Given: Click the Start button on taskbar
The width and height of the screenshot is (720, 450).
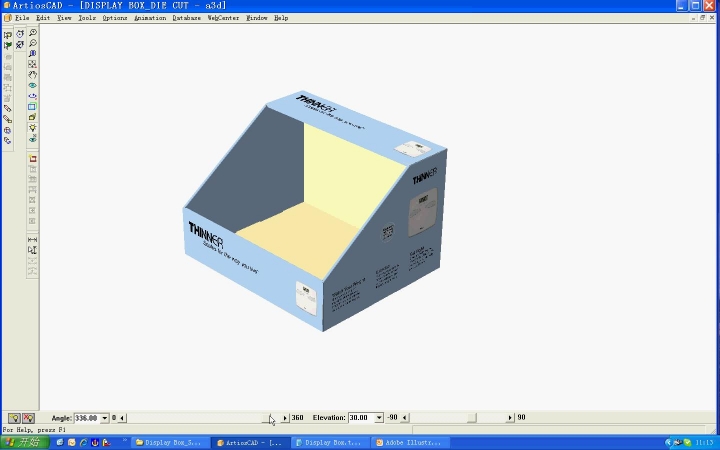Looking at the screenshot, I should [22, 442].
